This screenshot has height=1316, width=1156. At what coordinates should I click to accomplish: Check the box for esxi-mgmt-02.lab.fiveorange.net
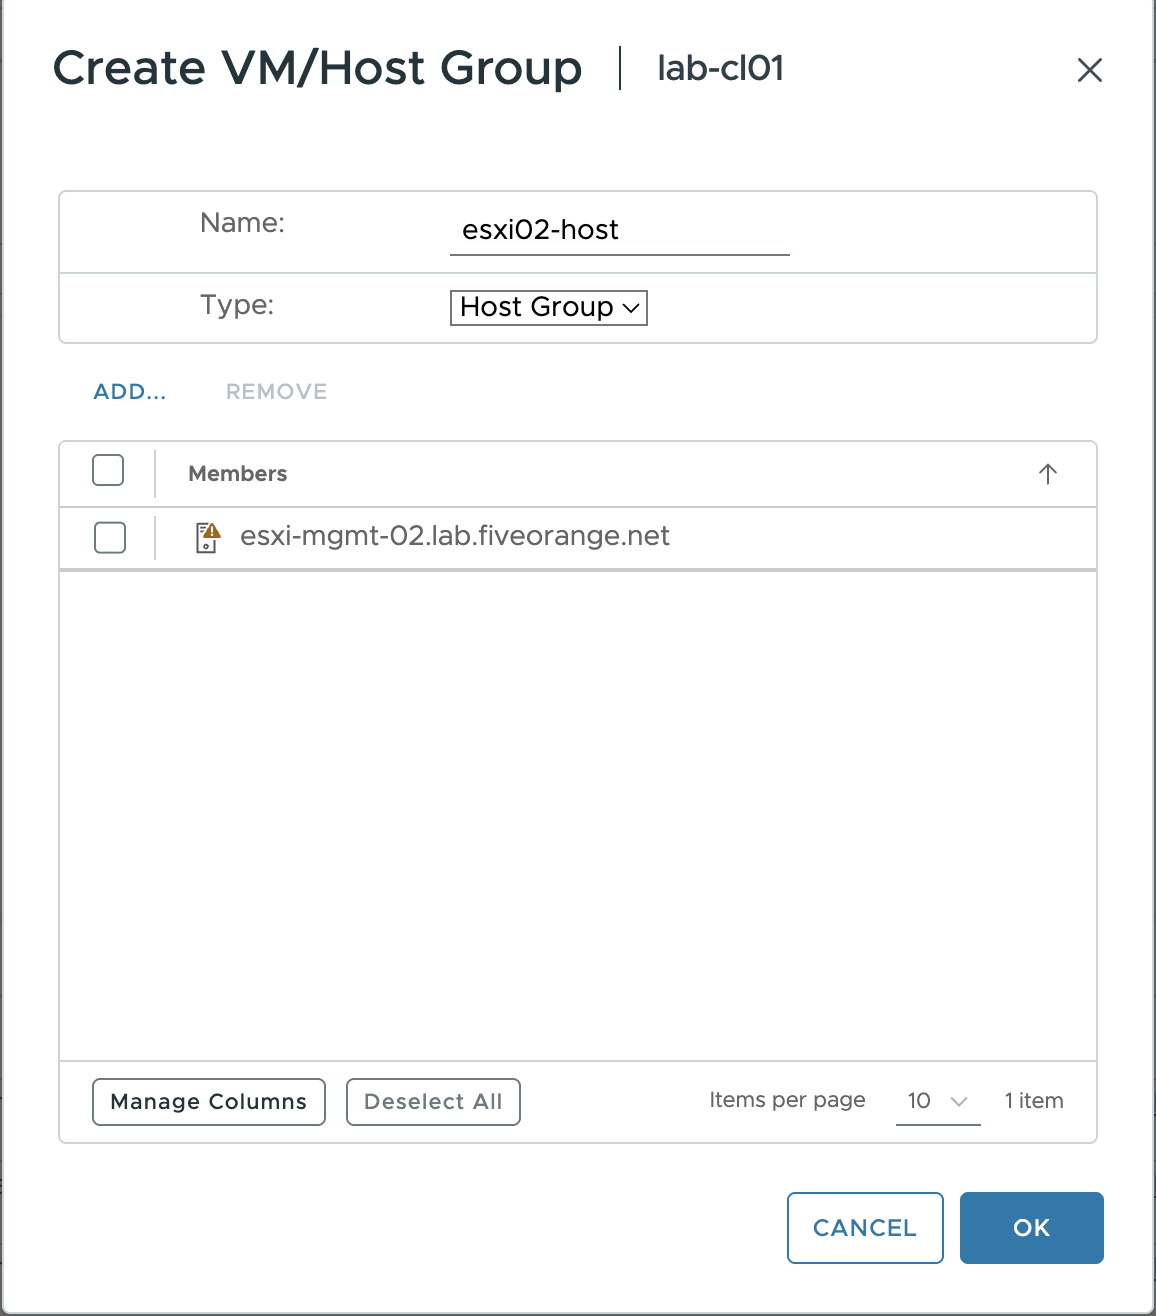coord(110,537)
